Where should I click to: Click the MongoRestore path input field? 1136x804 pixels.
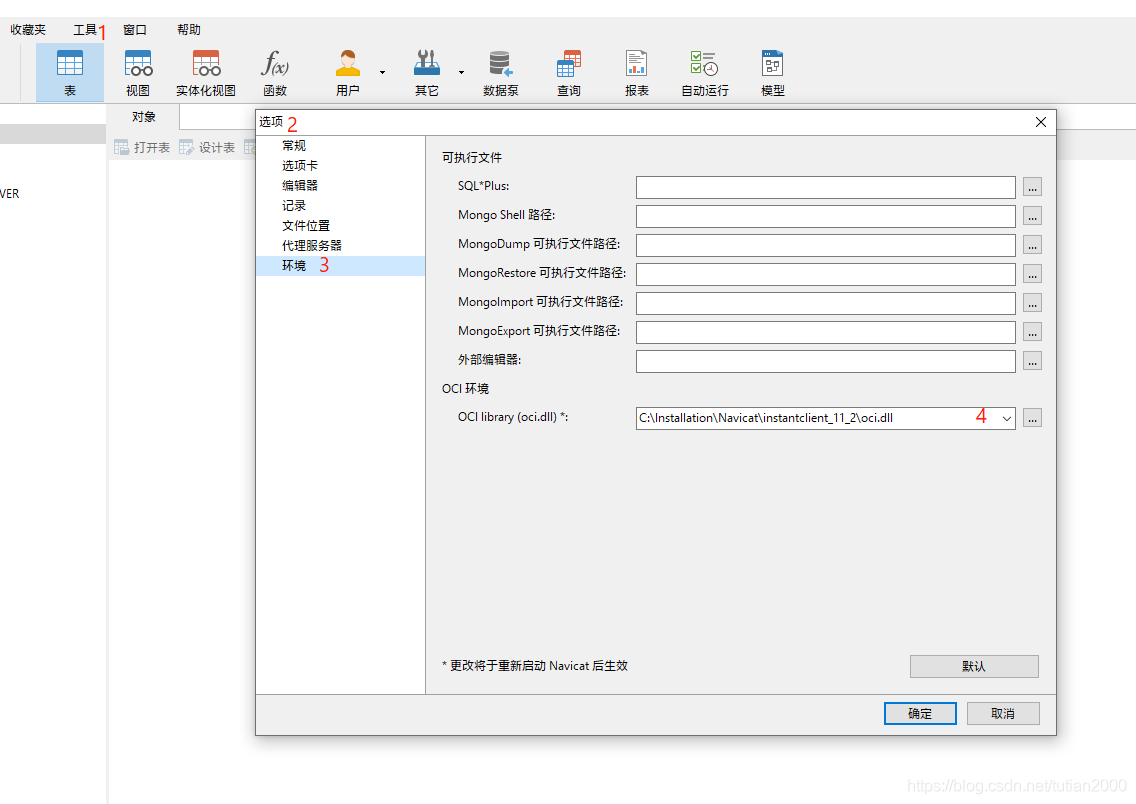826,274
